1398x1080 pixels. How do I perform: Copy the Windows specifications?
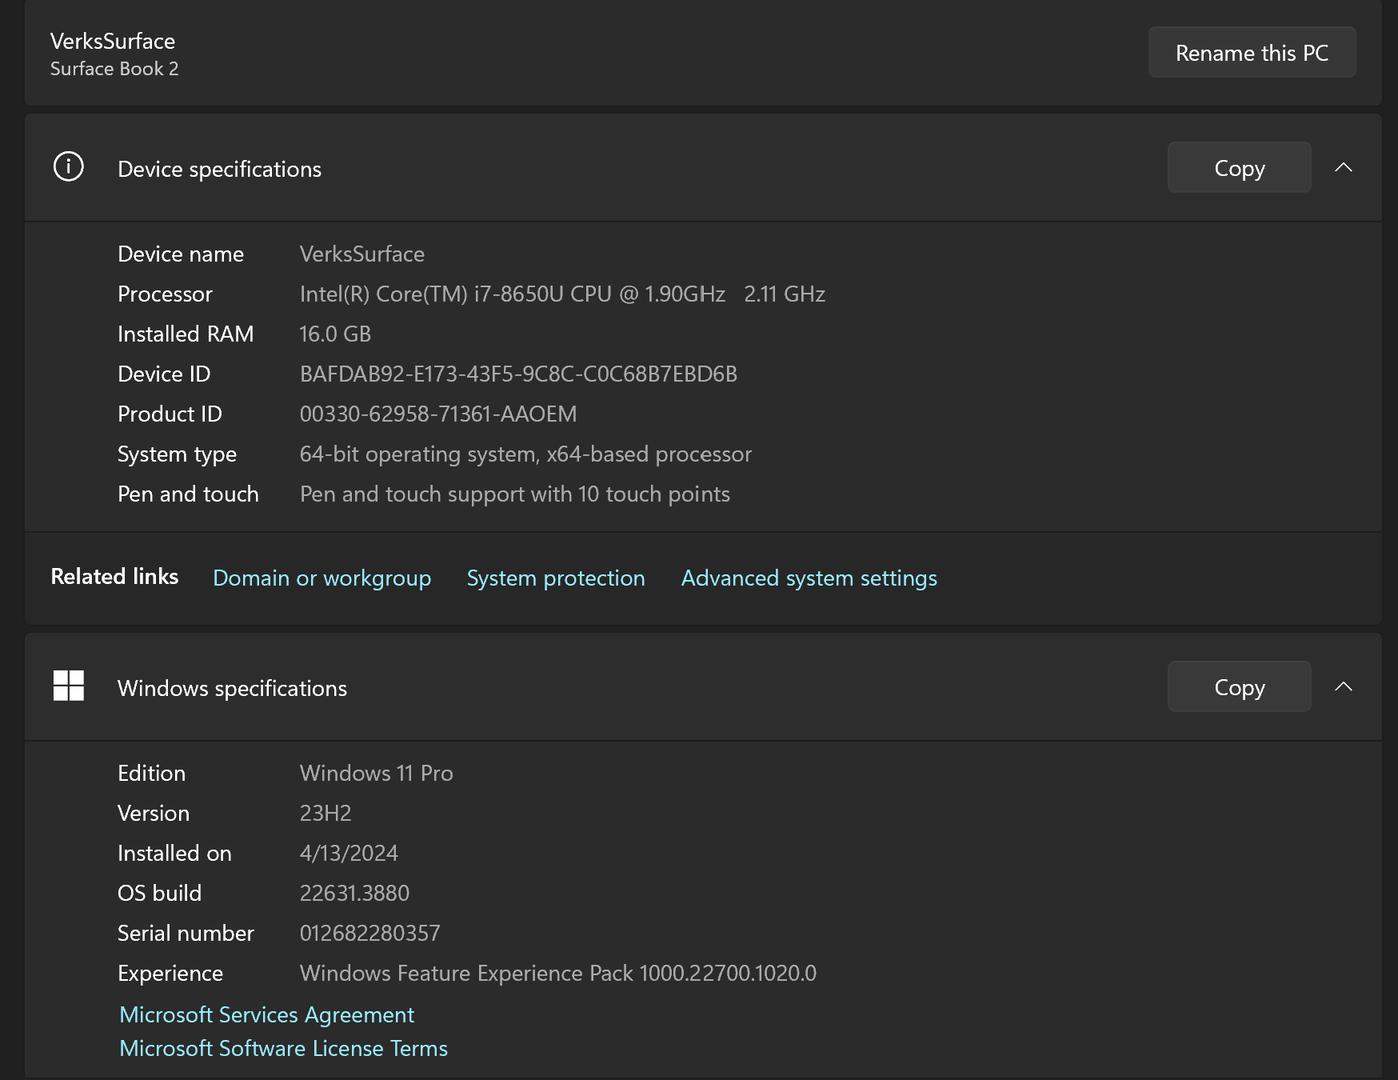click(x=1238, y=687)
